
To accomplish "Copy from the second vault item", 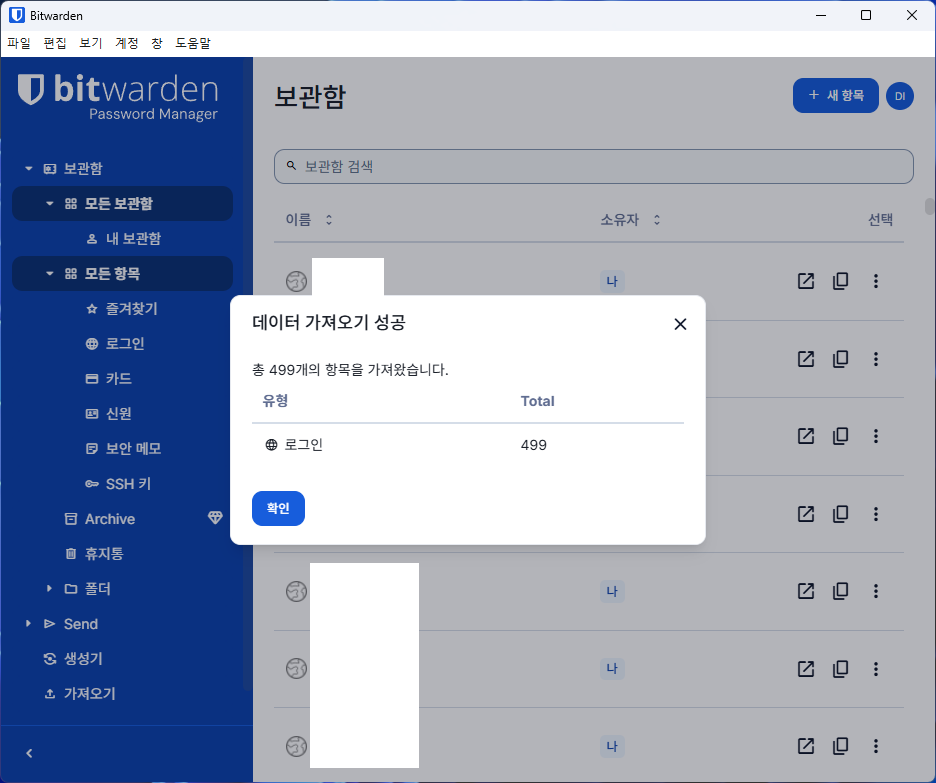I will (840, 359).
